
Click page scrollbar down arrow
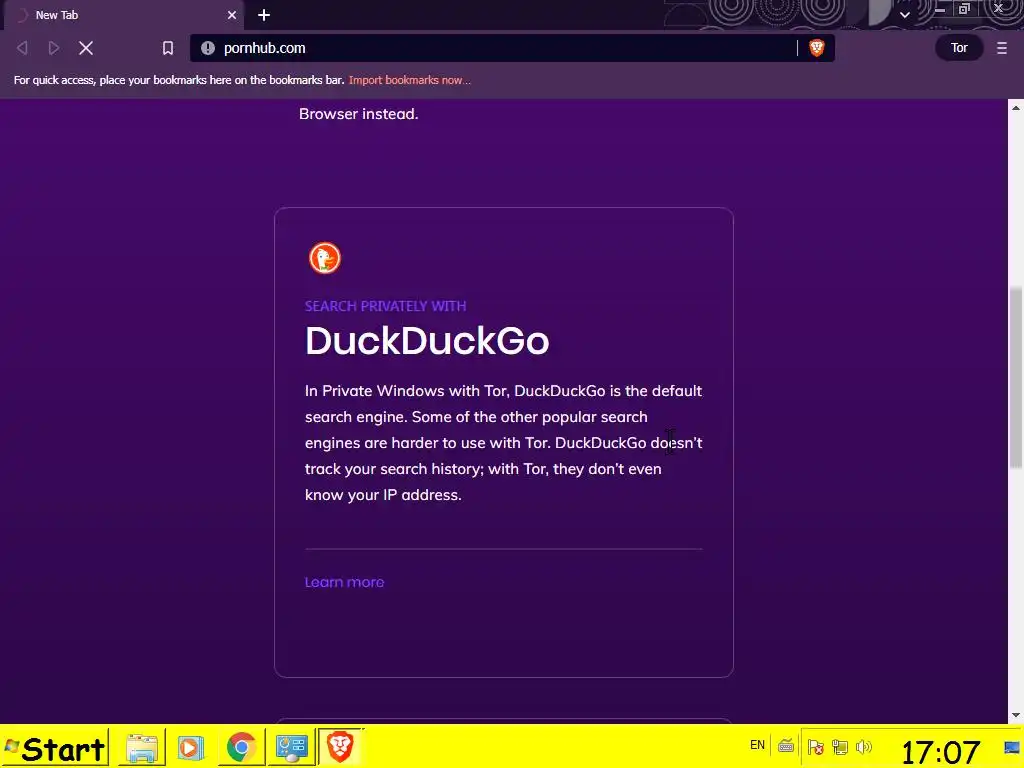[x=1016, y=715]
